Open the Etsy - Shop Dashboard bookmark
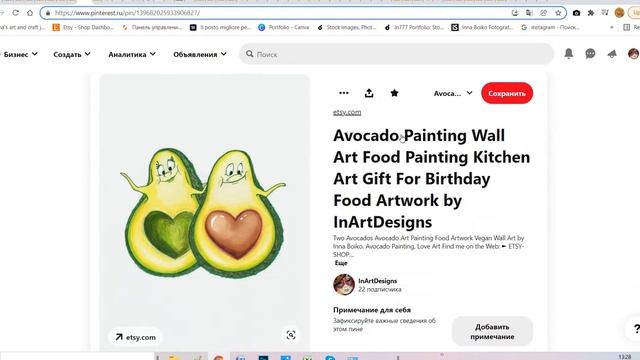640x360 pixels. point(84,27)
